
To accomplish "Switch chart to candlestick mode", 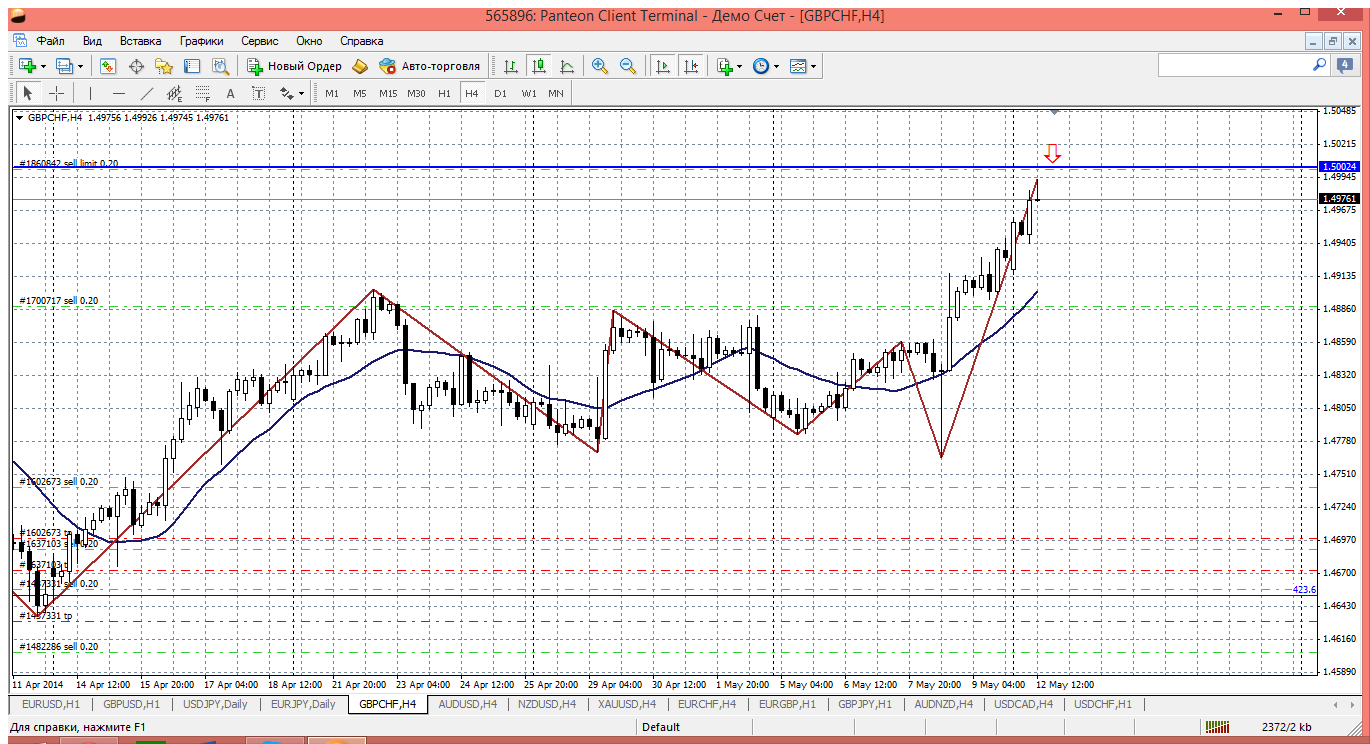I will [539, 66].
